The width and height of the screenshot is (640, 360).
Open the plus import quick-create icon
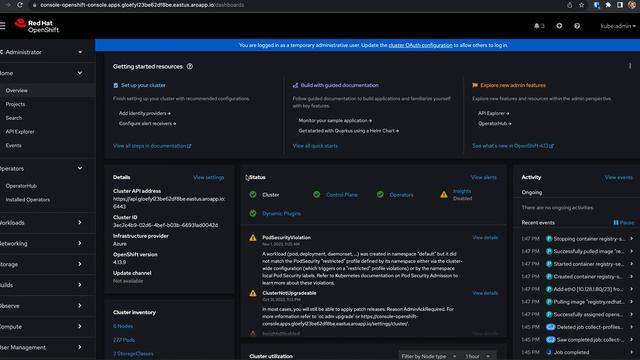coord(559,26)
